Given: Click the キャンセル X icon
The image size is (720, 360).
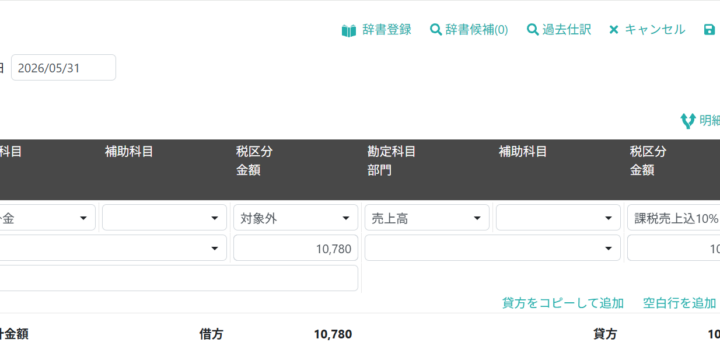Looking at the screenshot, I should coord(613,30).
